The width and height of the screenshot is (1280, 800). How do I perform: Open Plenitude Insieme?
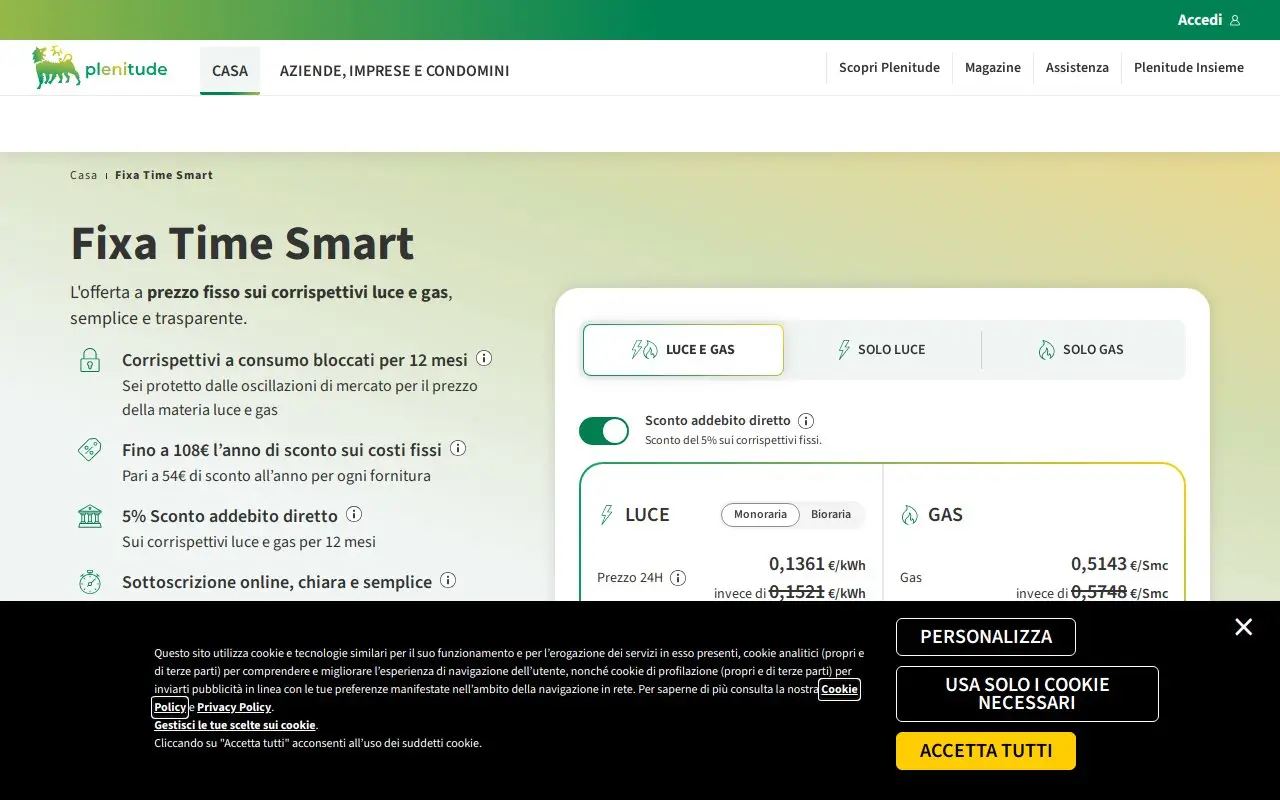[x=1189, y=67]
